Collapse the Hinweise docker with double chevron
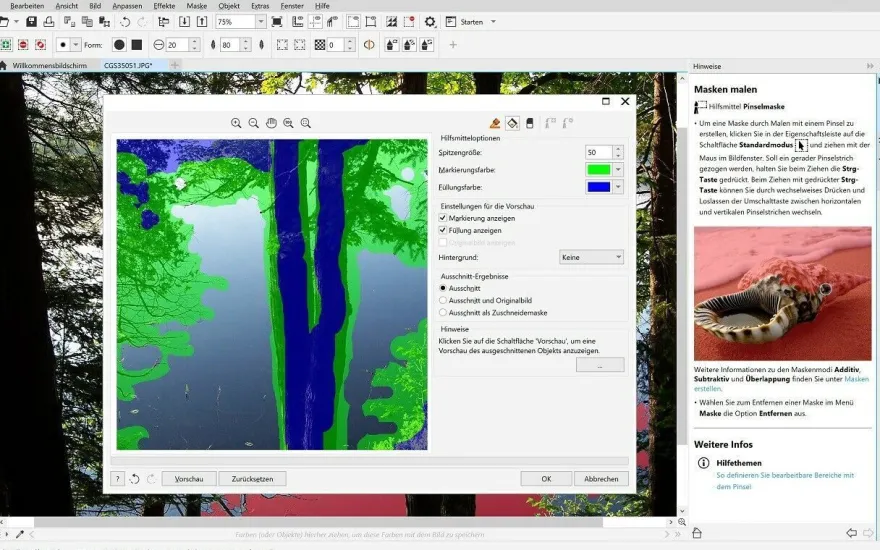The image size is (880, 550). [x=870, y=66]
